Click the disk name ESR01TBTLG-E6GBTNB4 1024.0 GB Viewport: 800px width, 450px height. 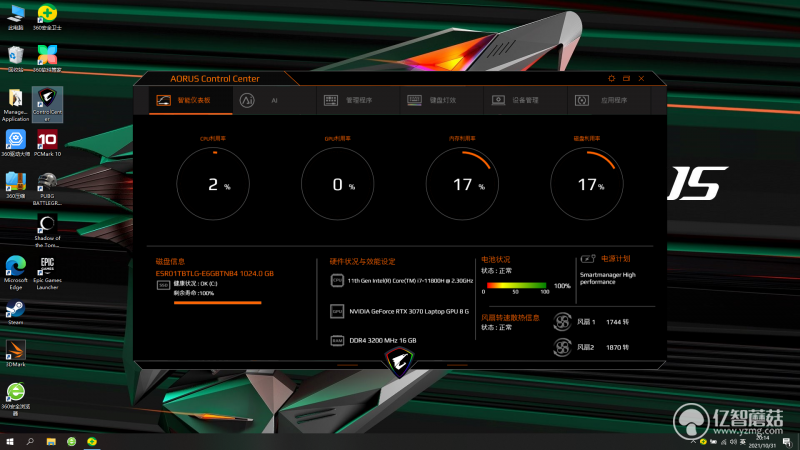click(x=214, y=273)
